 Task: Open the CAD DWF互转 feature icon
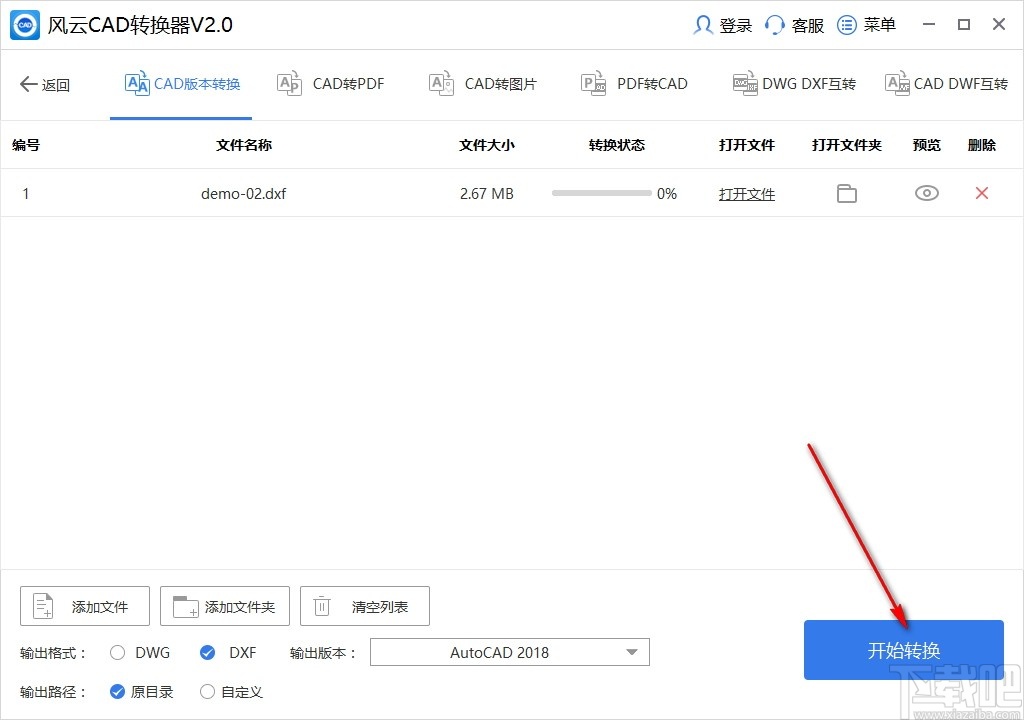pyautogui.click(x=896, y=84)
